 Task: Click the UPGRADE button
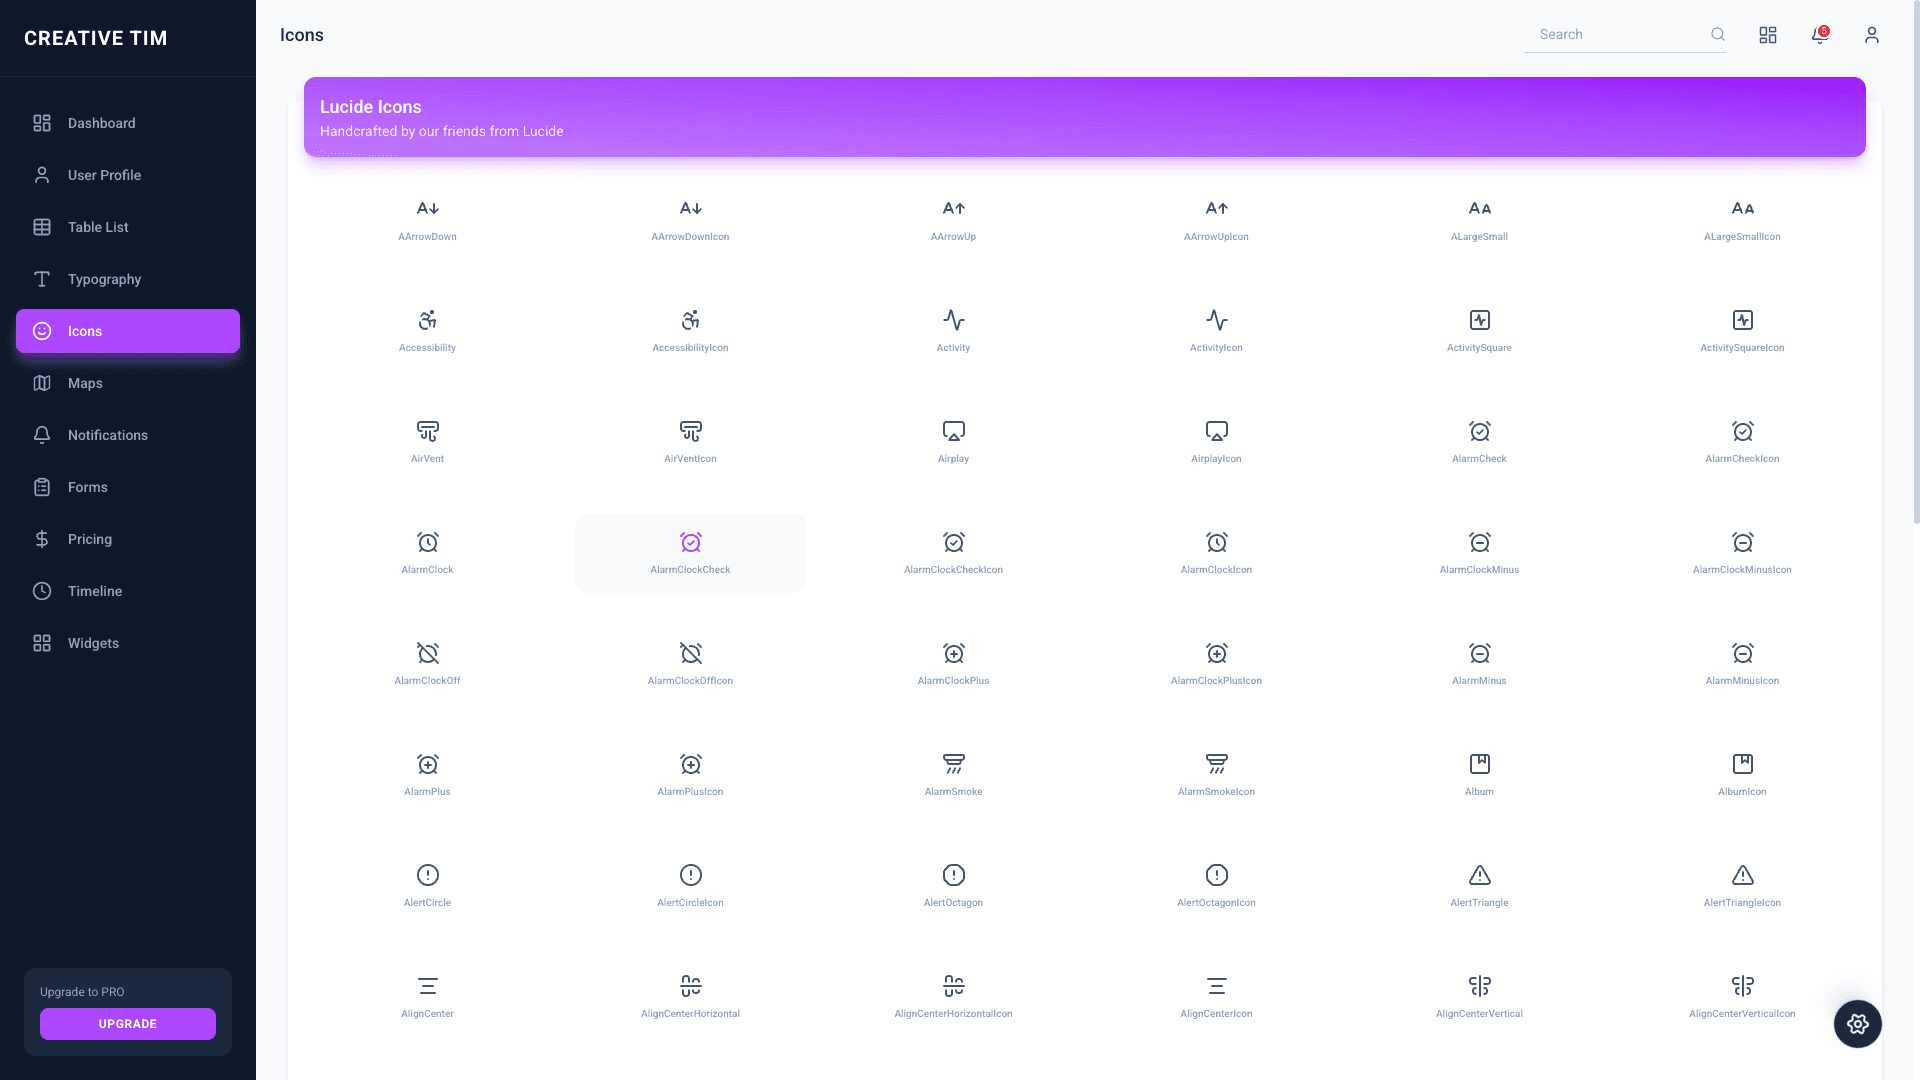click(x=127, y=1024)
